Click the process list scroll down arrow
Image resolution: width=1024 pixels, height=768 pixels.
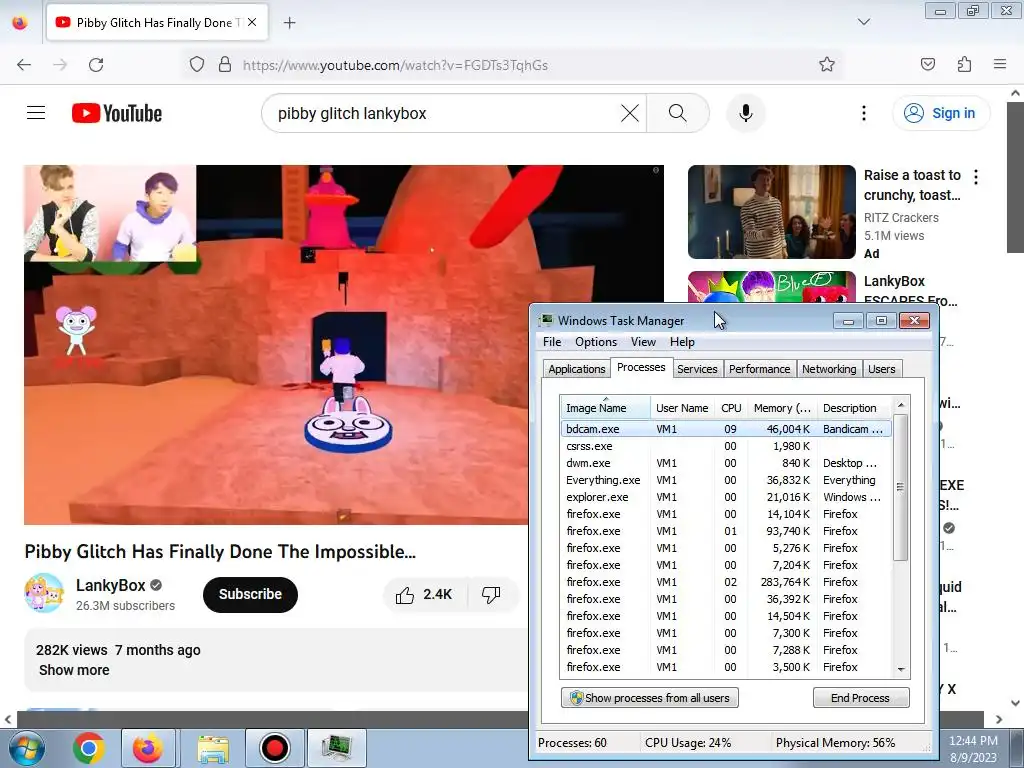901,669
